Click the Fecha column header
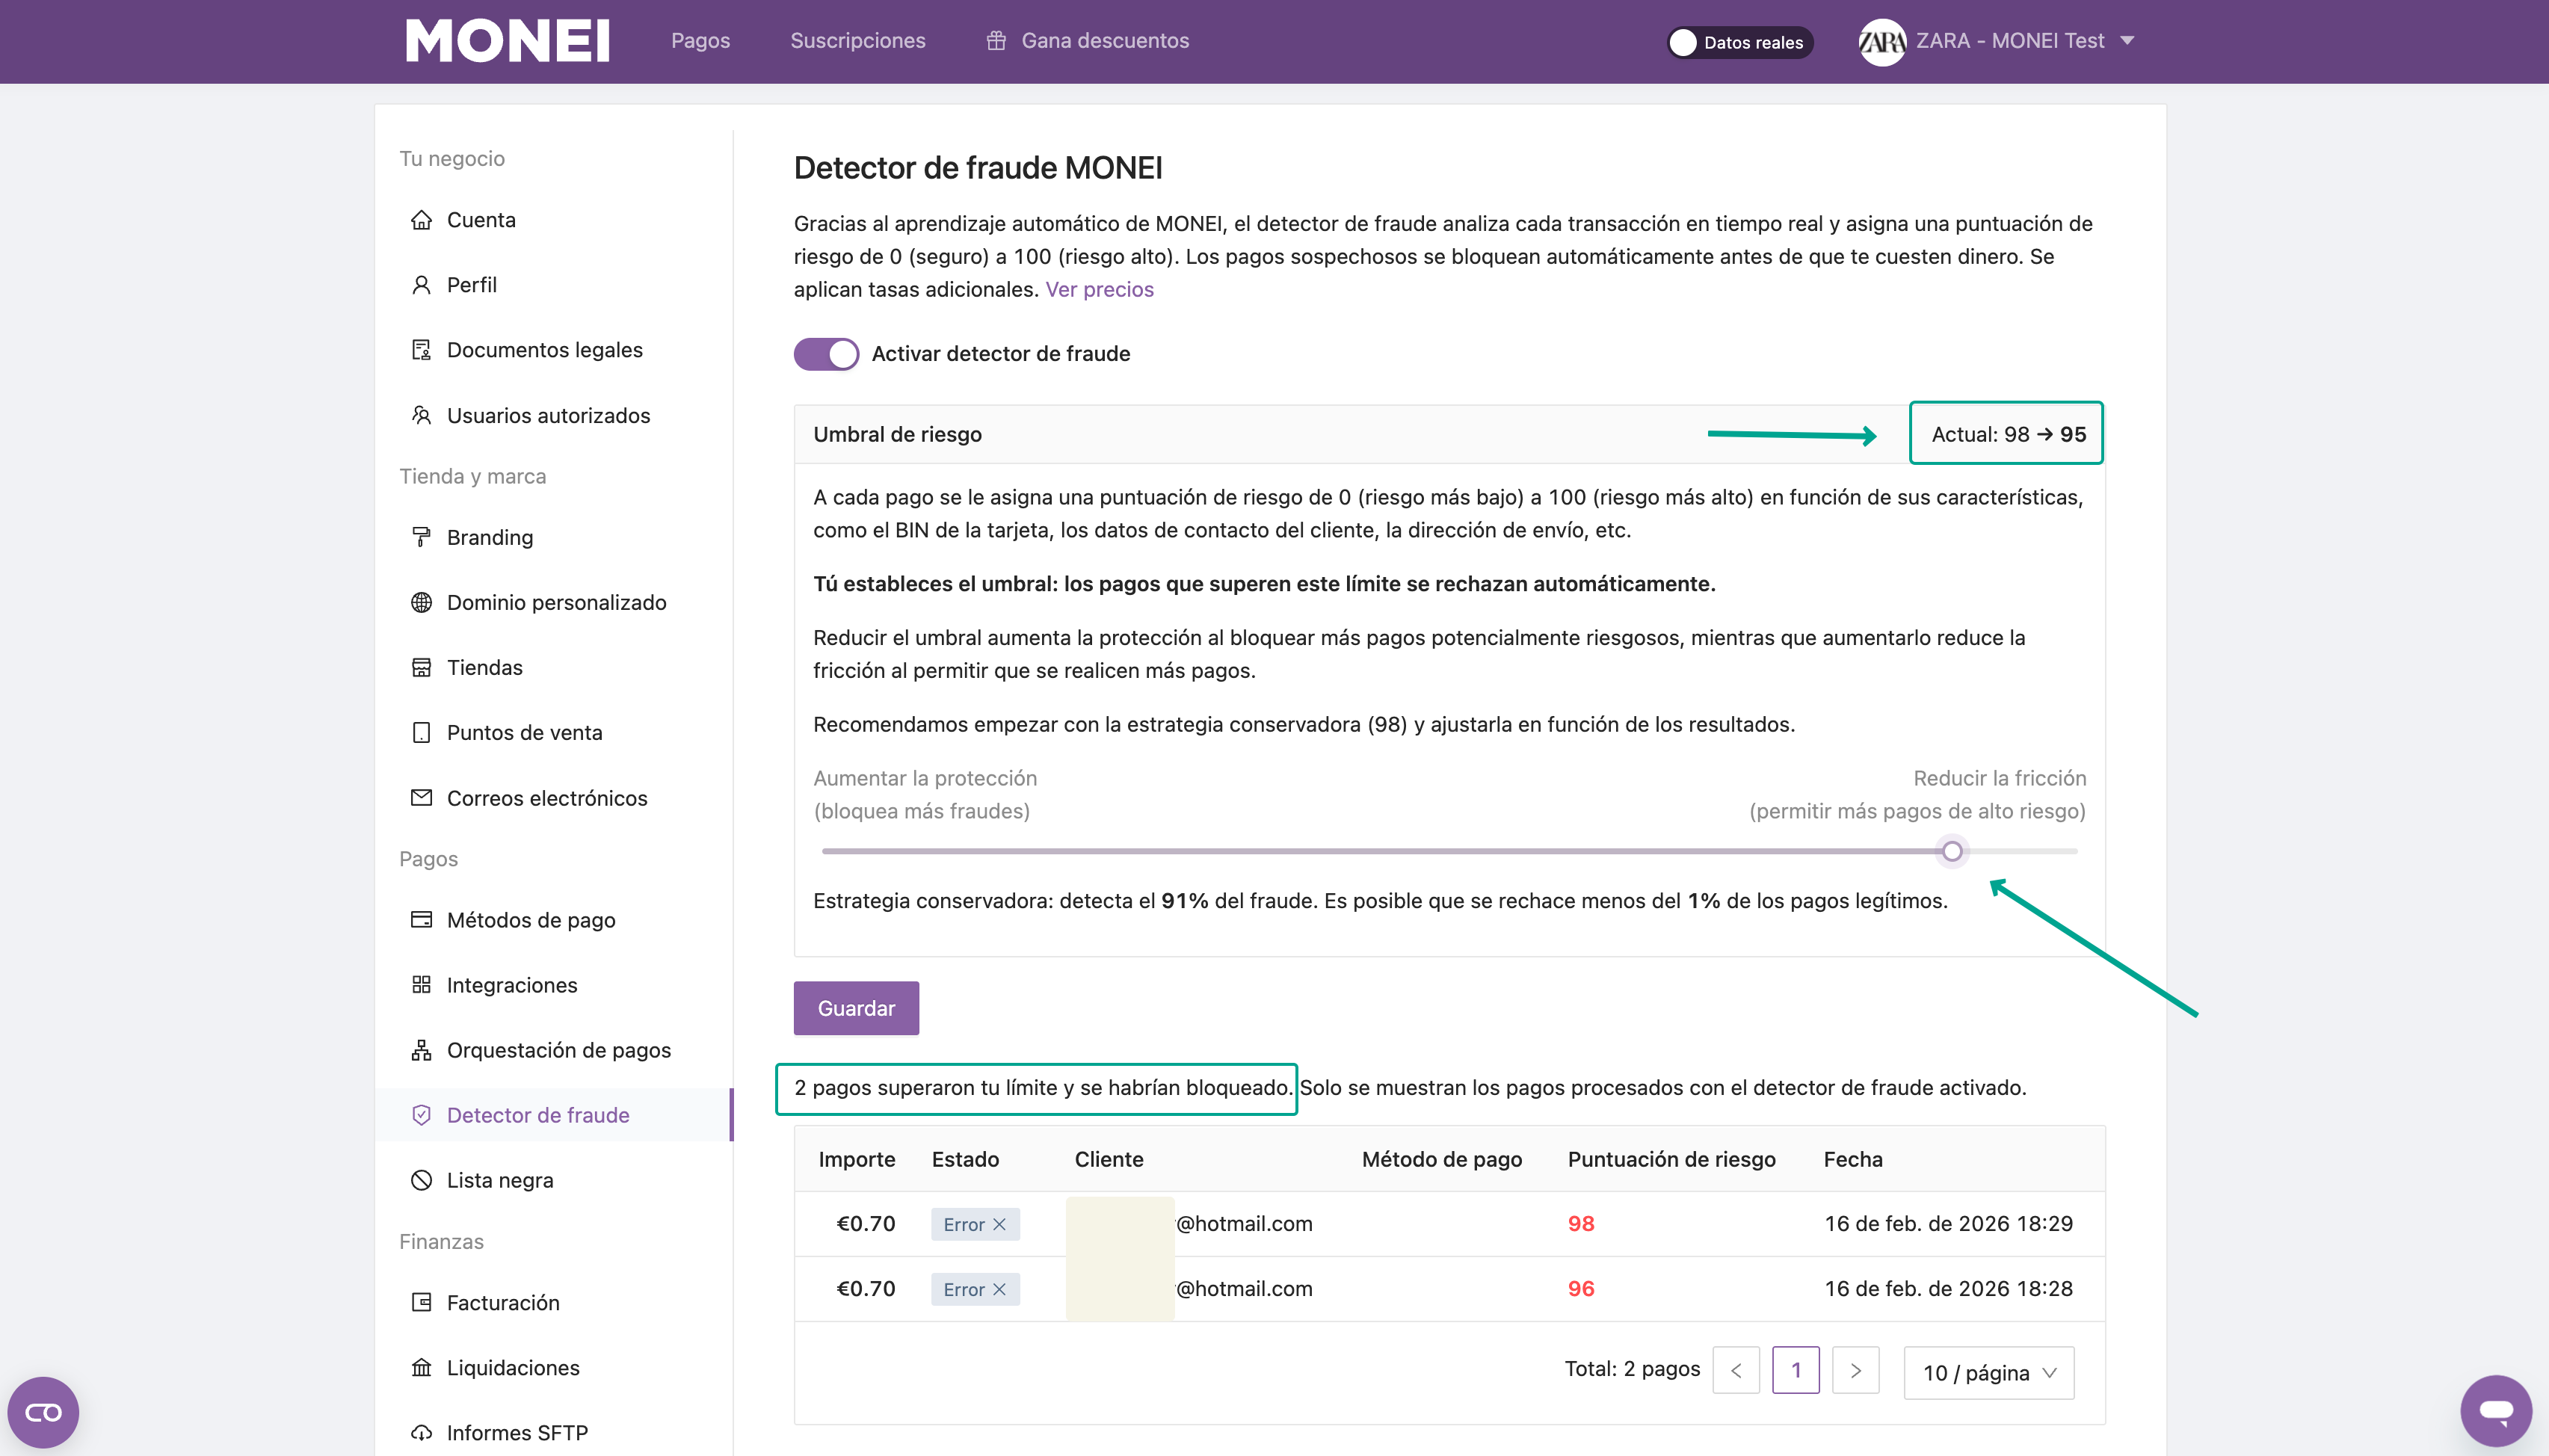Screen dimensions: 2549x1456 1852,1159
